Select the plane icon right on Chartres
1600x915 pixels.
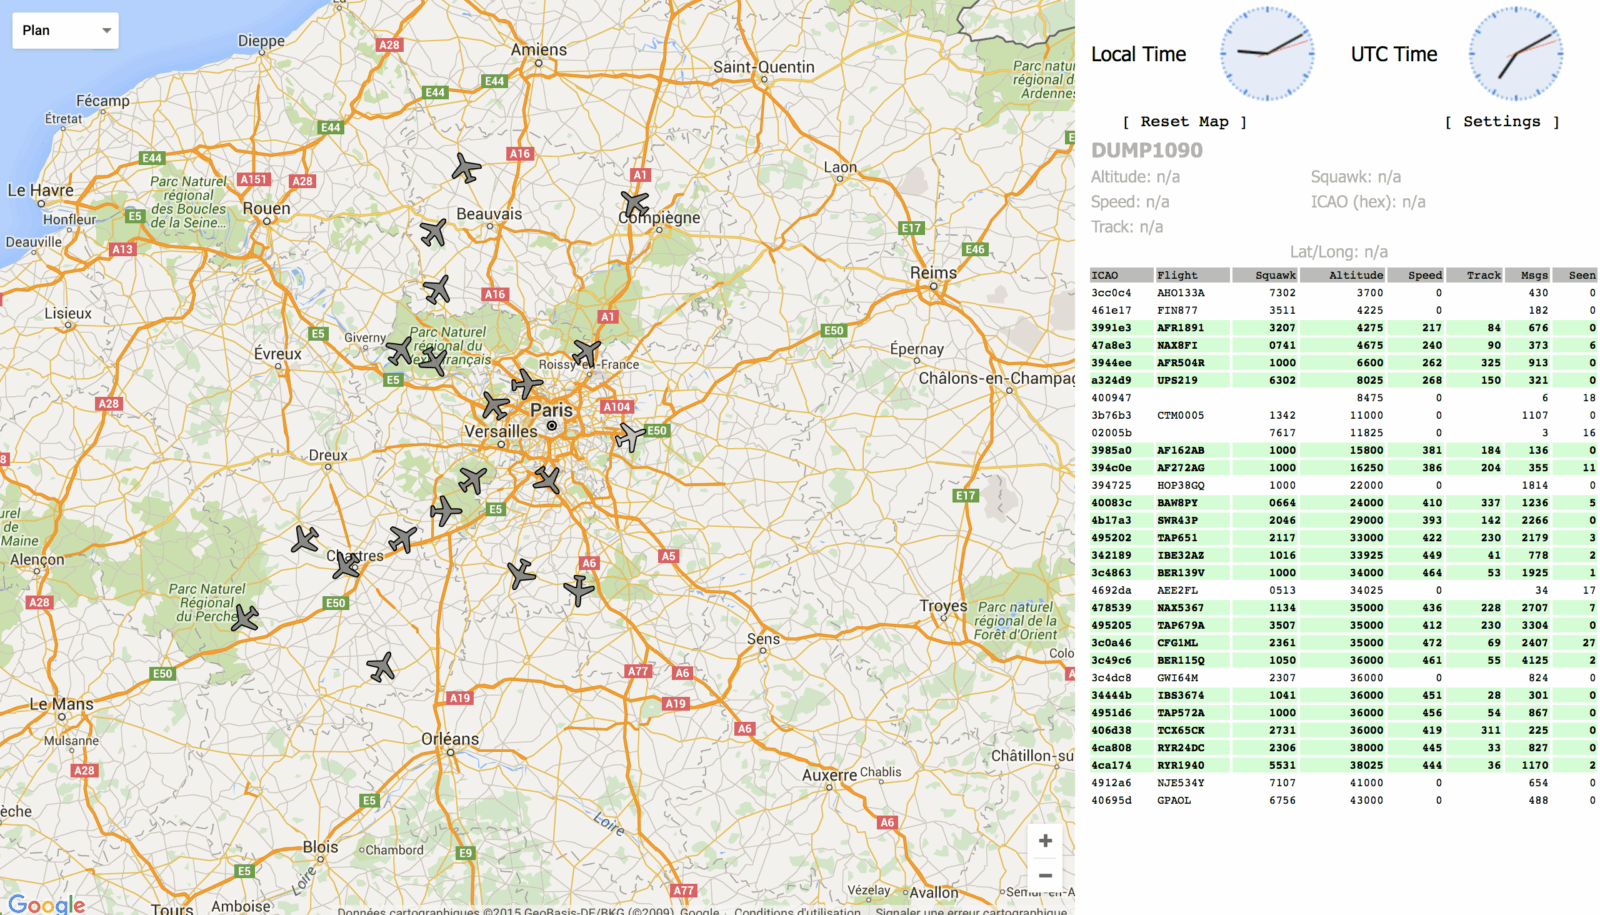point(346,565)
